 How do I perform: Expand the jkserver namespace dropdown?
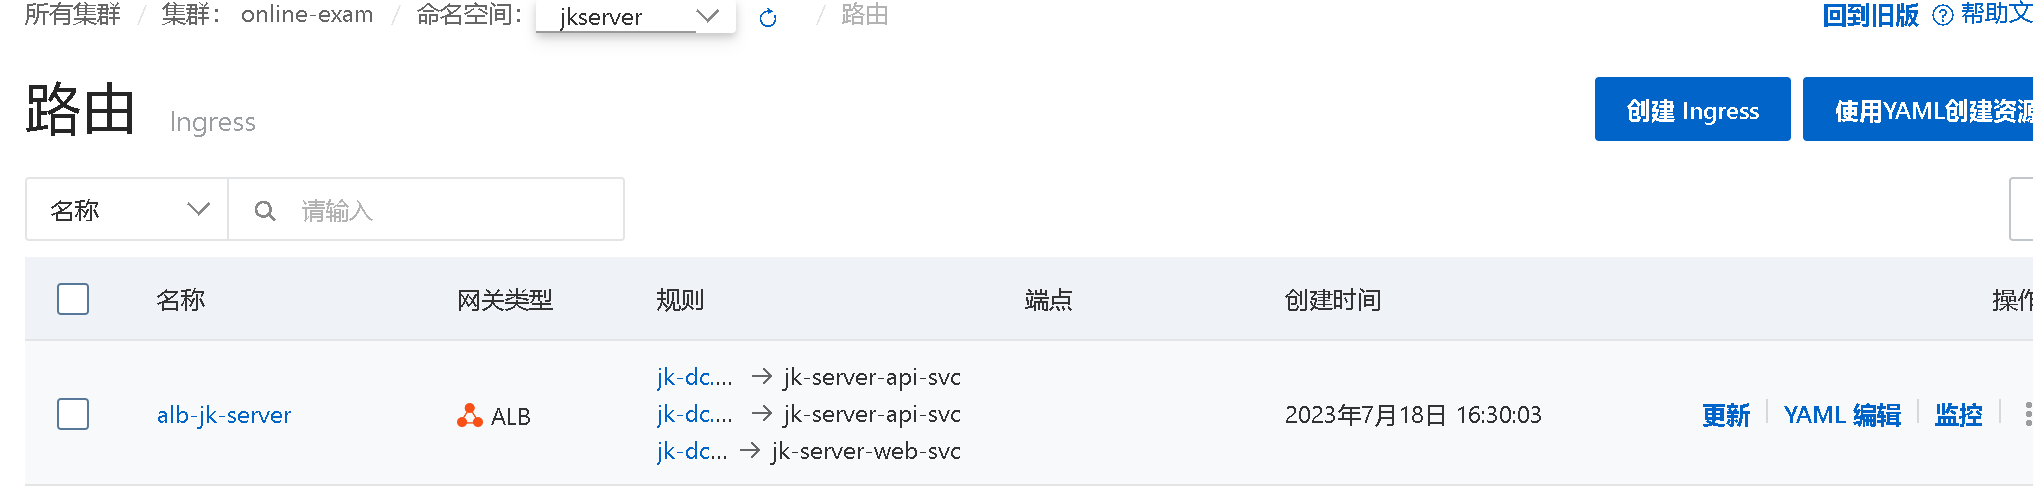tap(636, 17)
